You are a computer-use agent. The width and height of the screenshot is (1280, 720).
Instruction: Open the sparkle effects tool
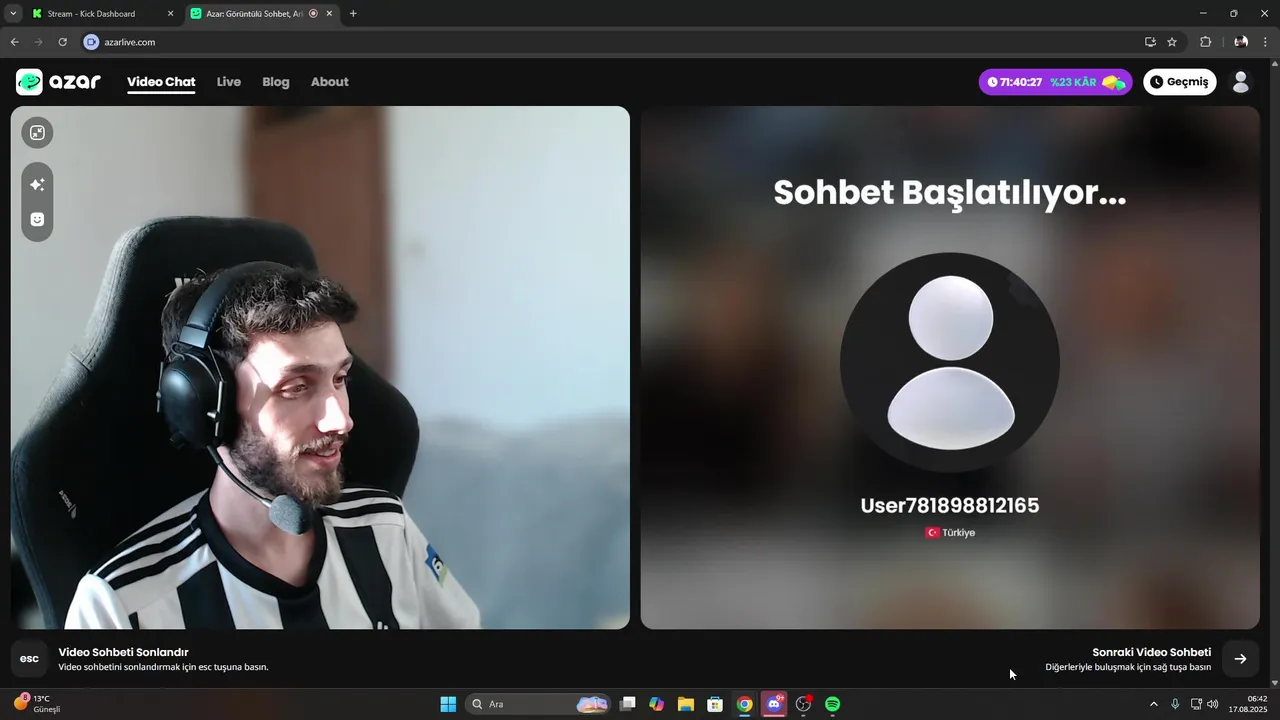(37, 184)
